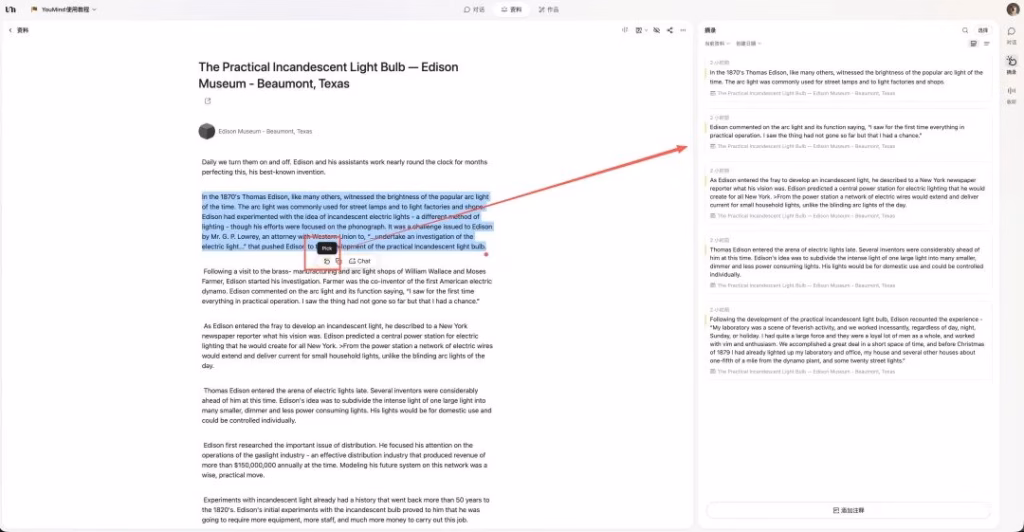
Task: Switch excerpts to list view
Action: pos(987,44)
